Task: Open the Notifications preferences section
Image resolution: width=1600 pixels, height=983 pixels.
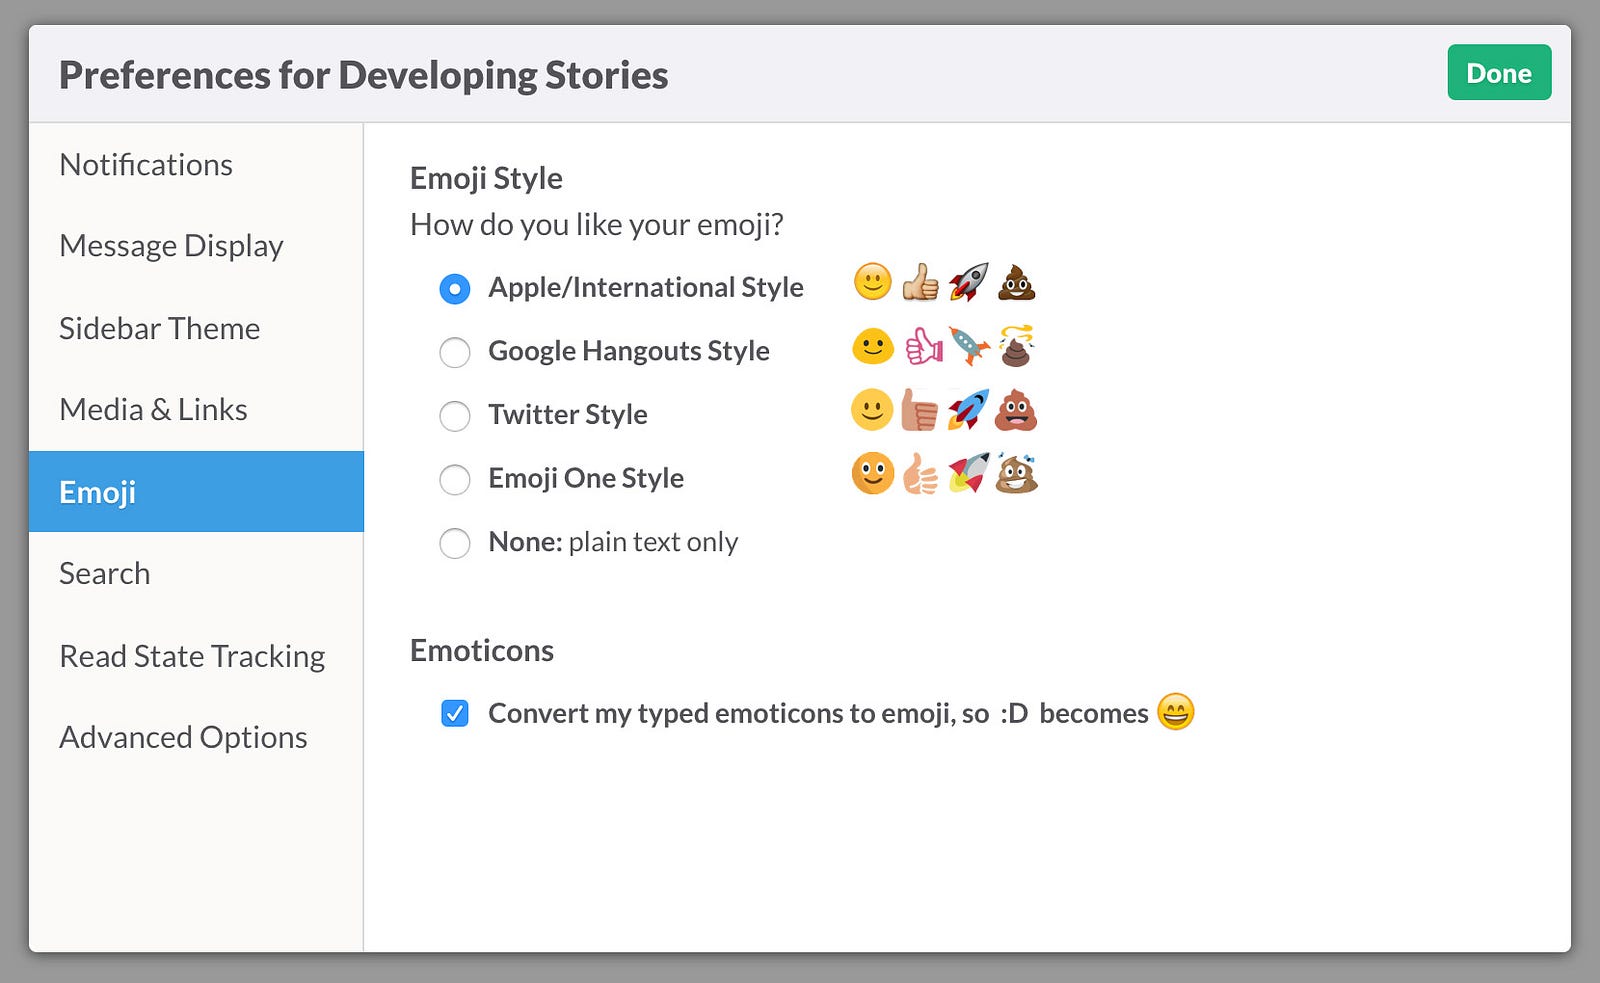Action: tap(196, 165)
